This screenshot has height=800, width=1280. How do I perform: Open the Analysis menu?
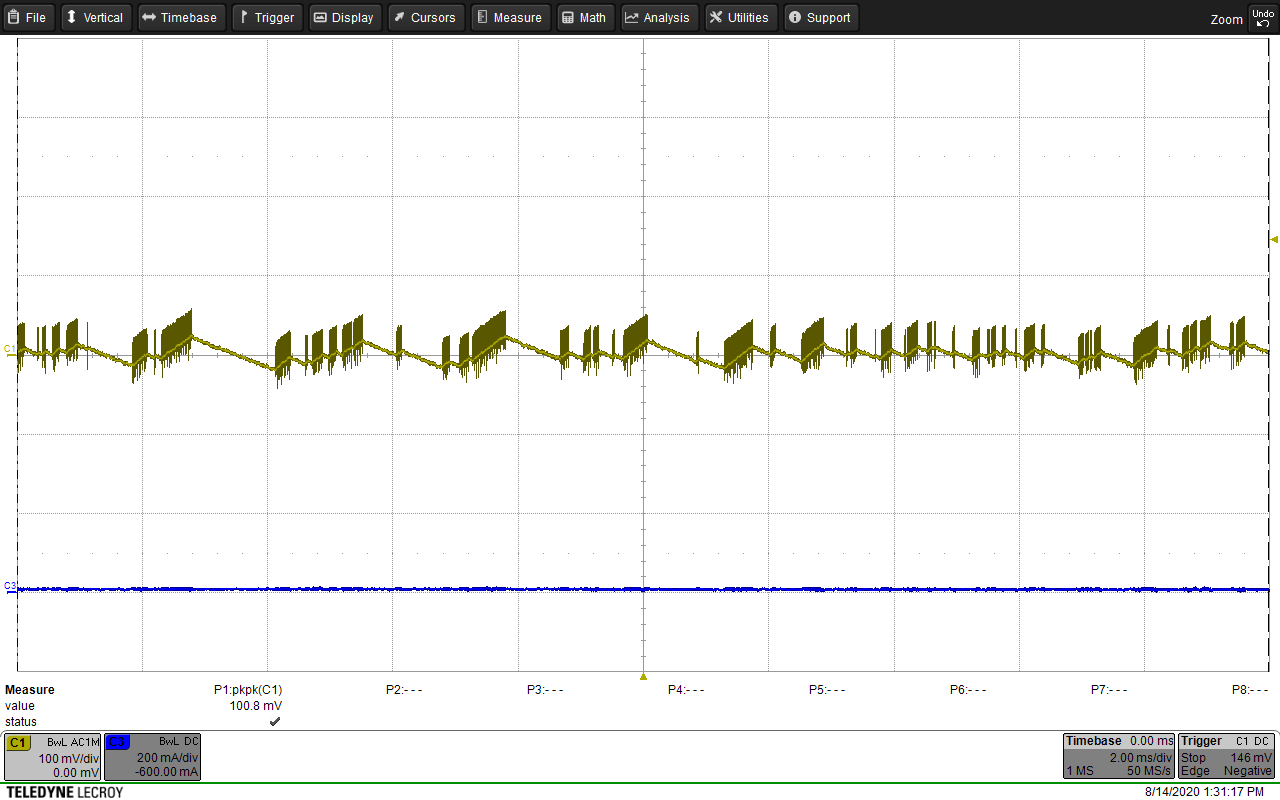[x=659, y=17]
